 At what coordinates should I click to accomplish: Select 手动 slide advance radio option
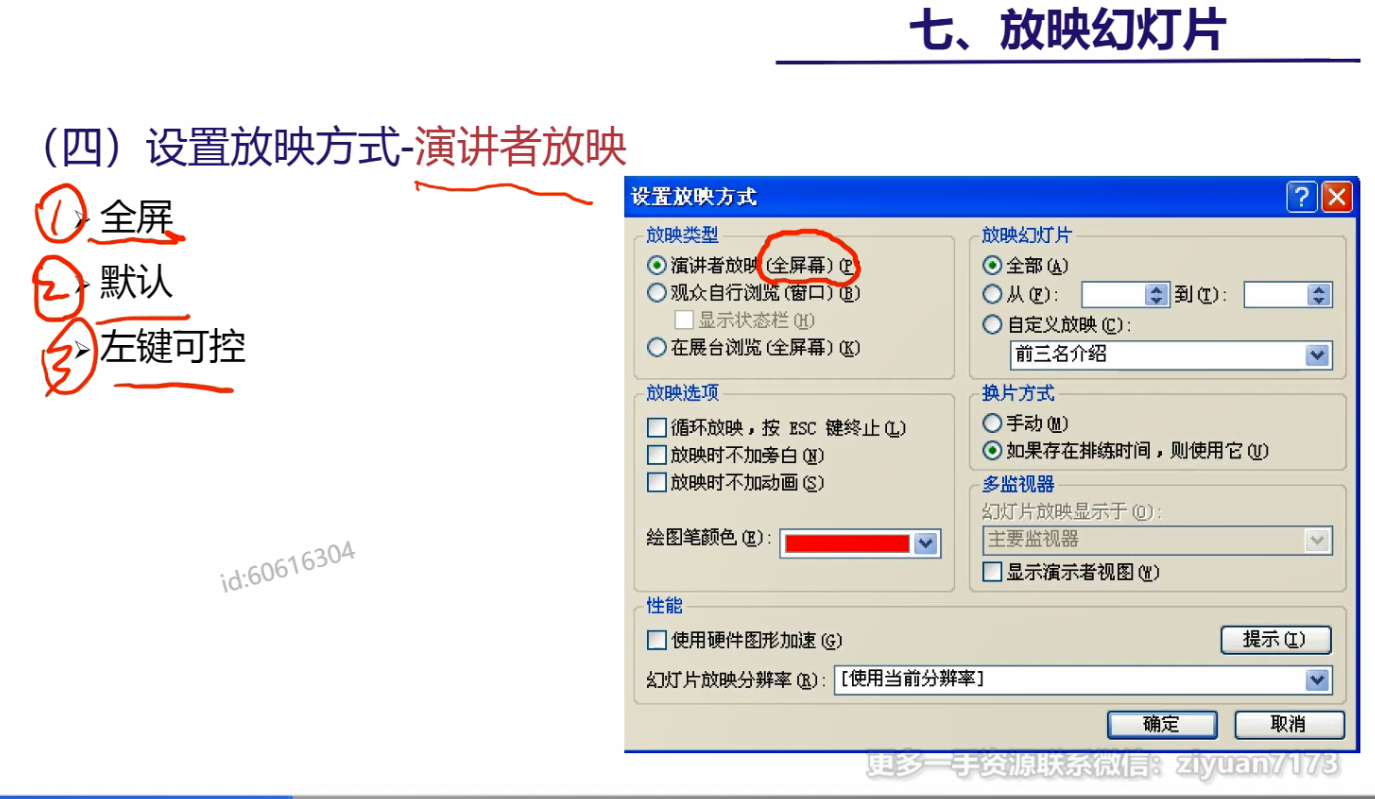pyautogui.click(x=992, y=424)
